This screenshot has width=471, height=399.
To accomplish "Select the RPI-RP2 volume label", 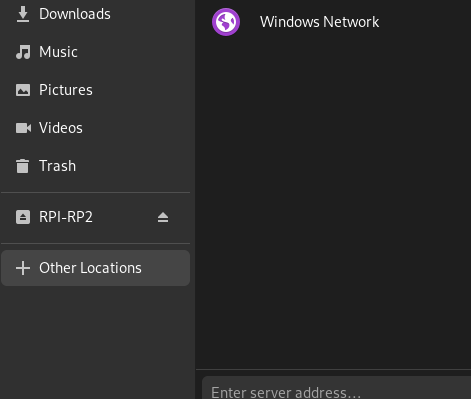I will click(66, 217).
